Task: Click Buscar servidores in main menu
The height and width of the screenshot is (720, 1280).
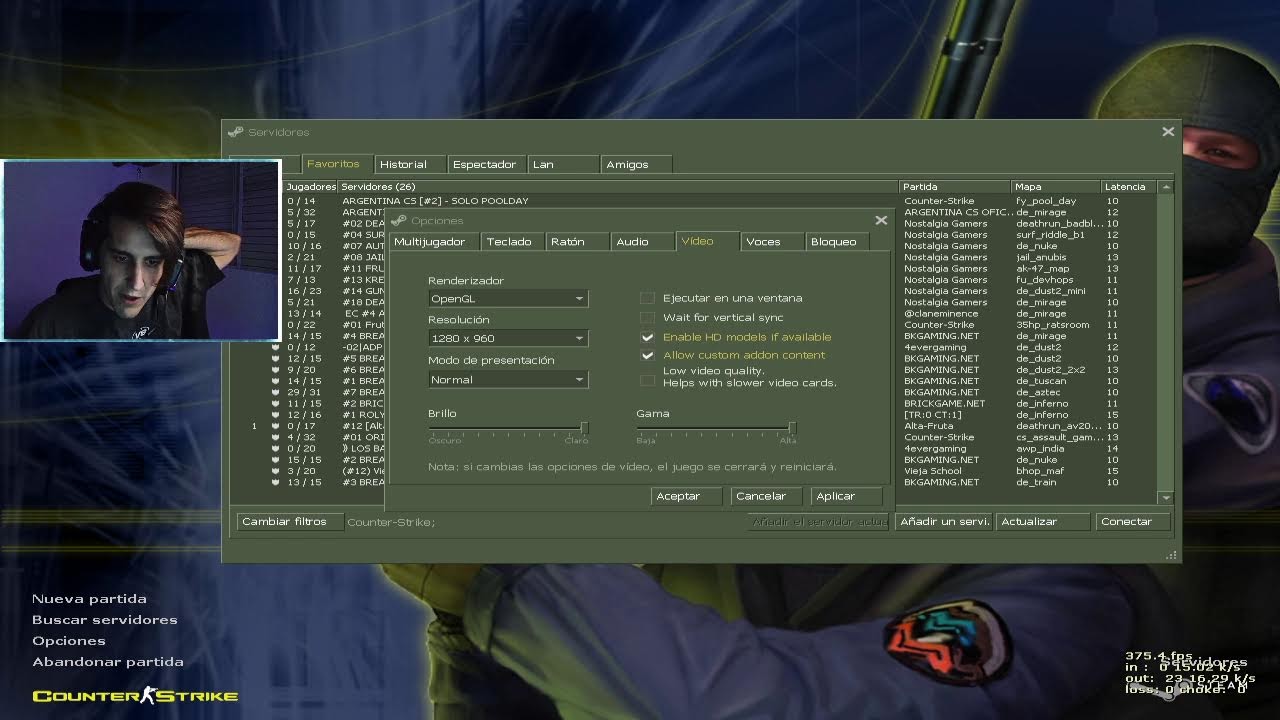Action: [105, 620]
